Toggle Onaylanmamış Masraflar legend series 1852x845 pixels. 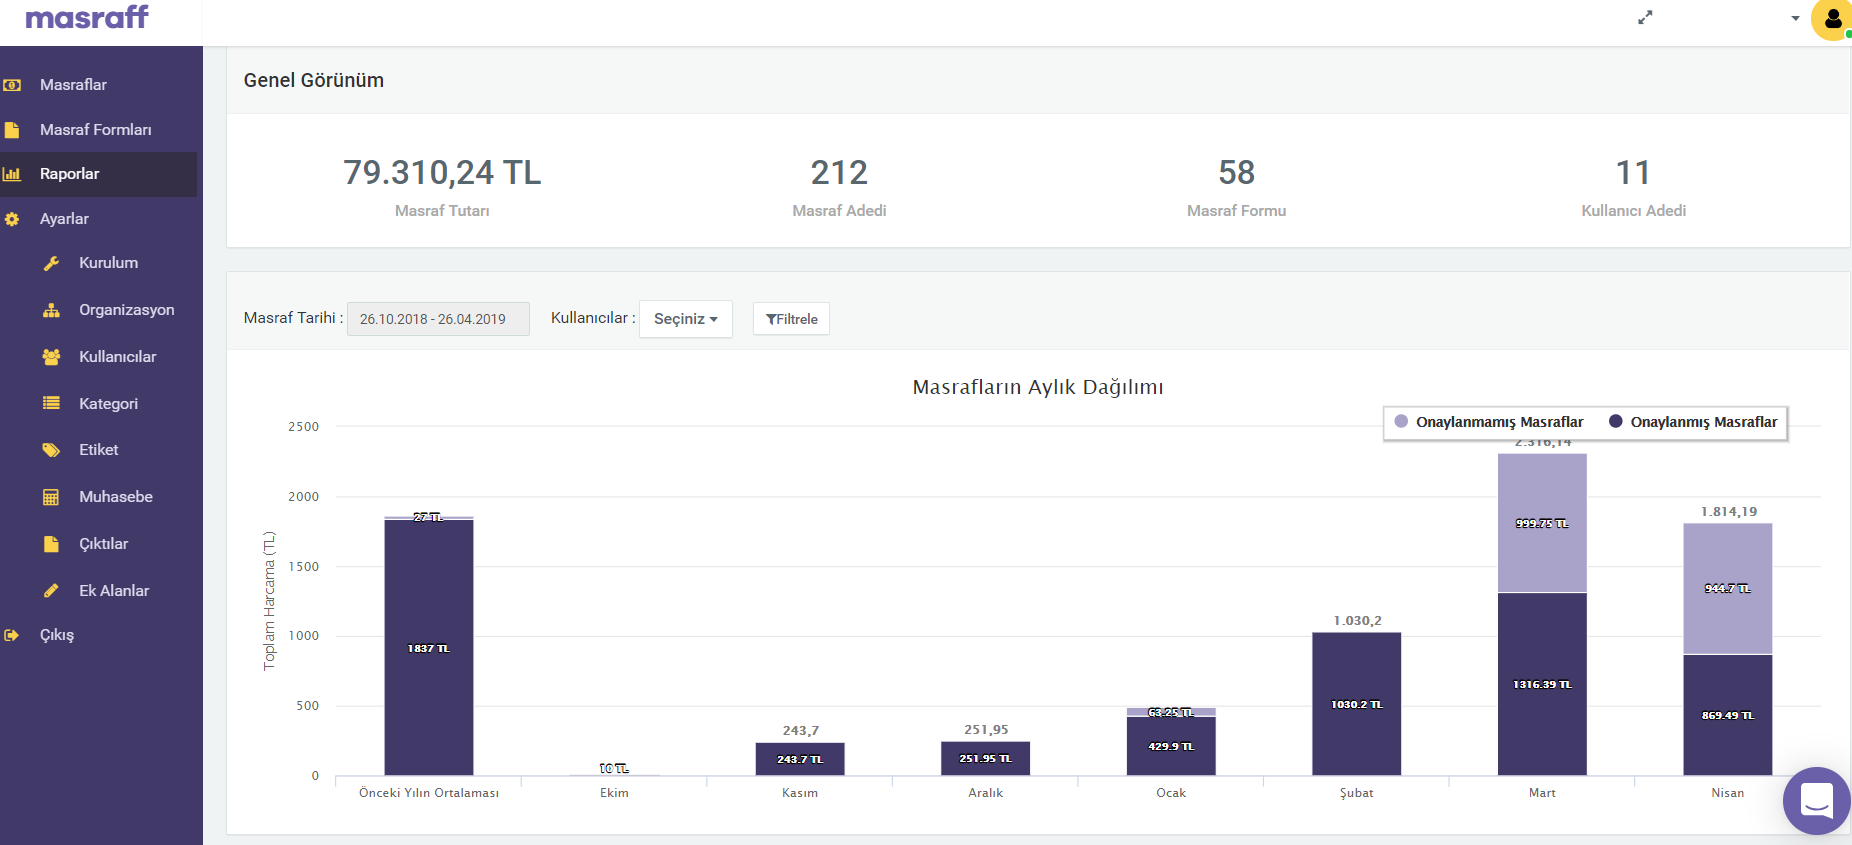click(x=1489, y=422)
